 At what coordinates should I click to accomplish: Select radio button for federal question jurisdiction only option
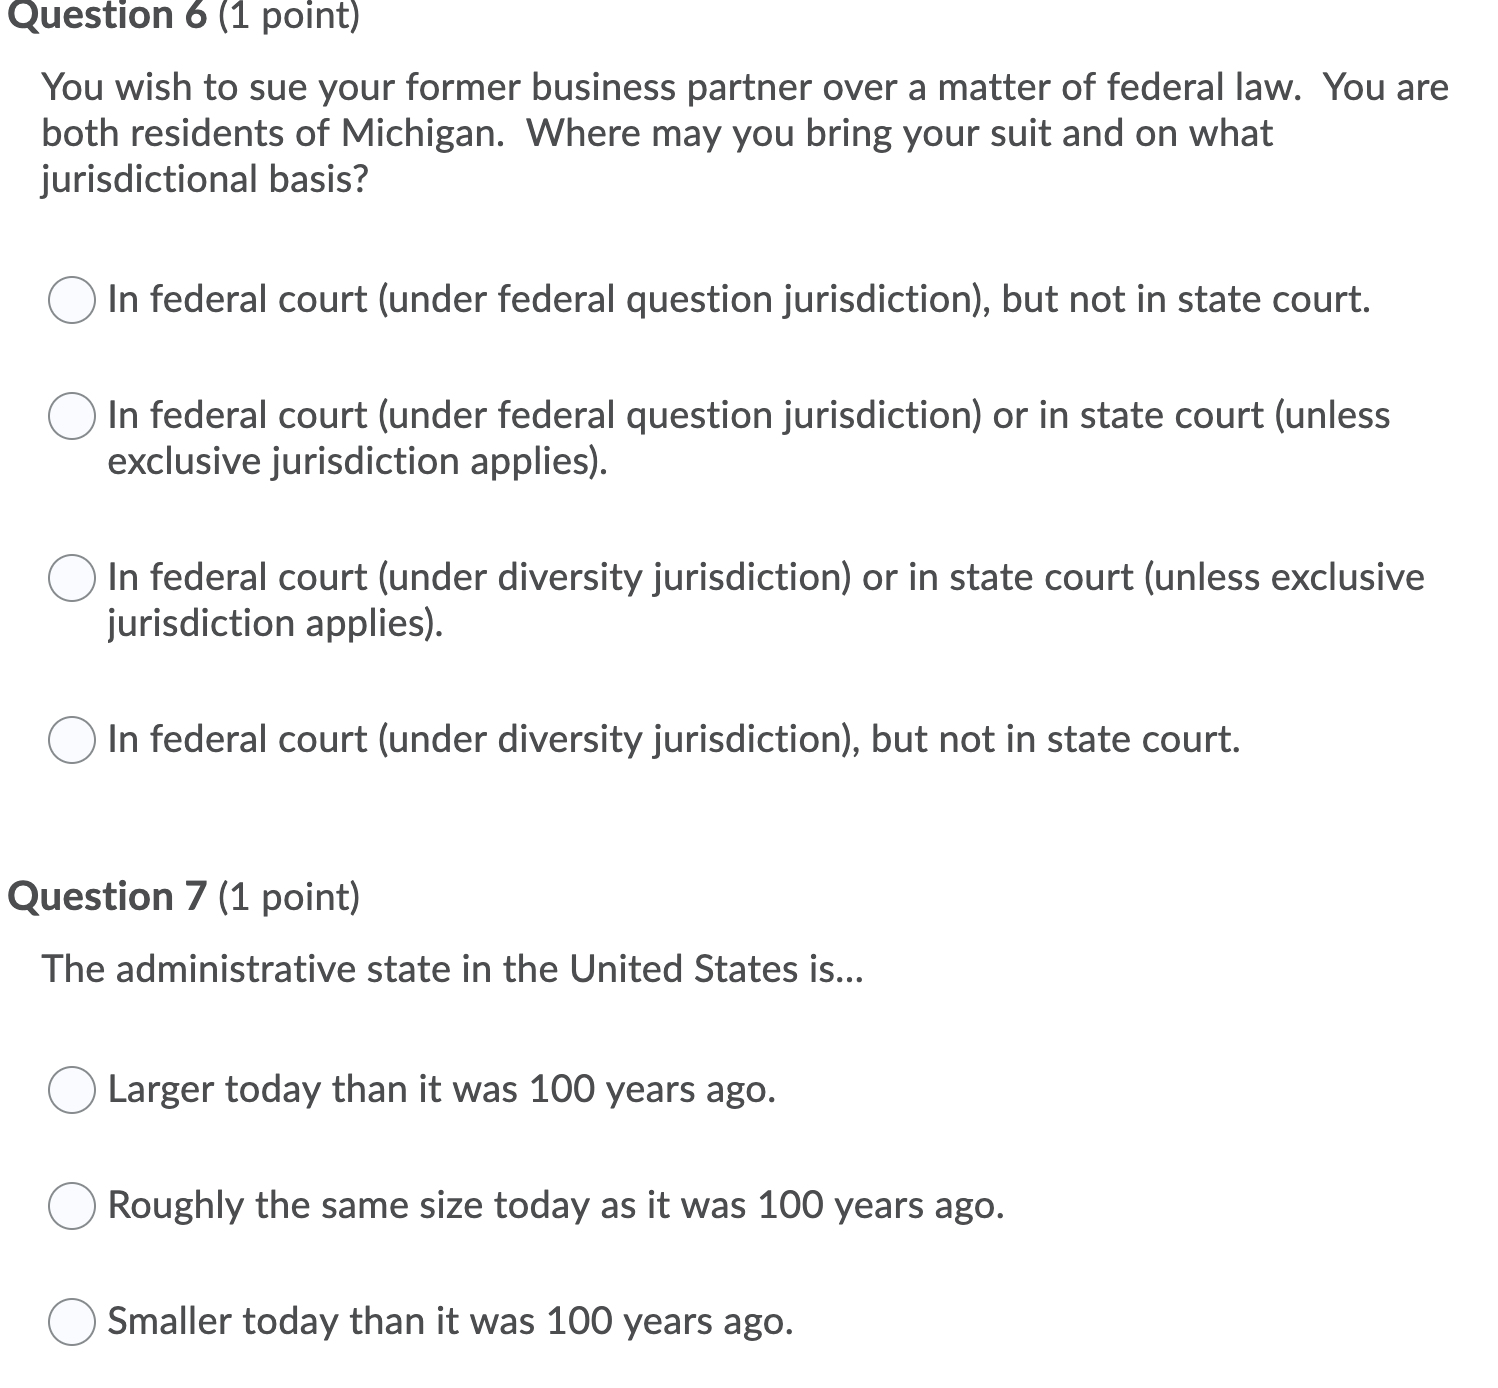point(70,299)
